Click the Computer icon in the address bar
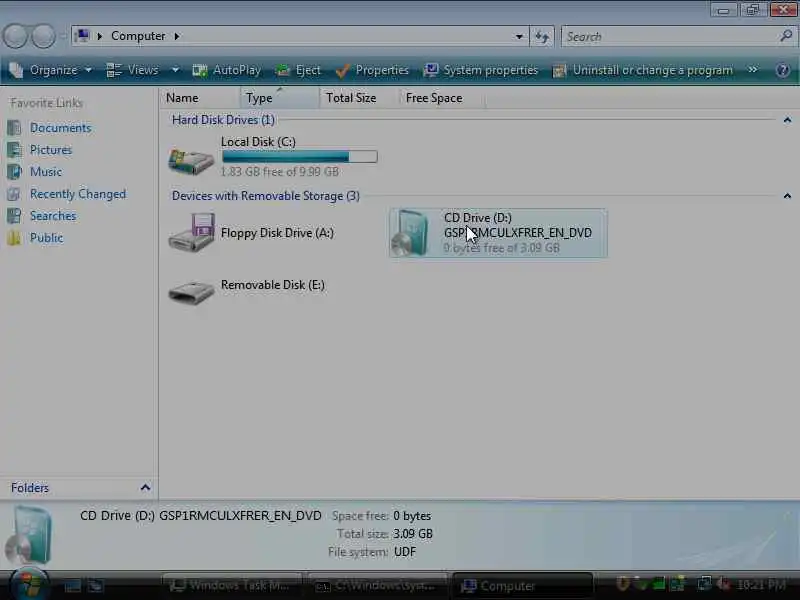Image resolution: width=800 pixels, height=600 pixels. tap(82, 36)
